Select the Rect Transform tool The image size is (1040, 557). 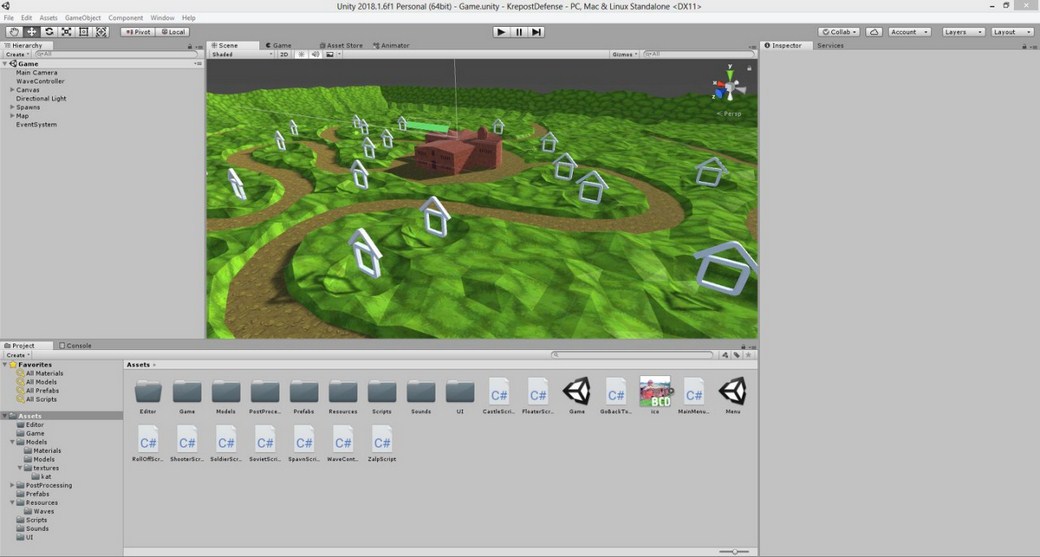pos(83,32)
